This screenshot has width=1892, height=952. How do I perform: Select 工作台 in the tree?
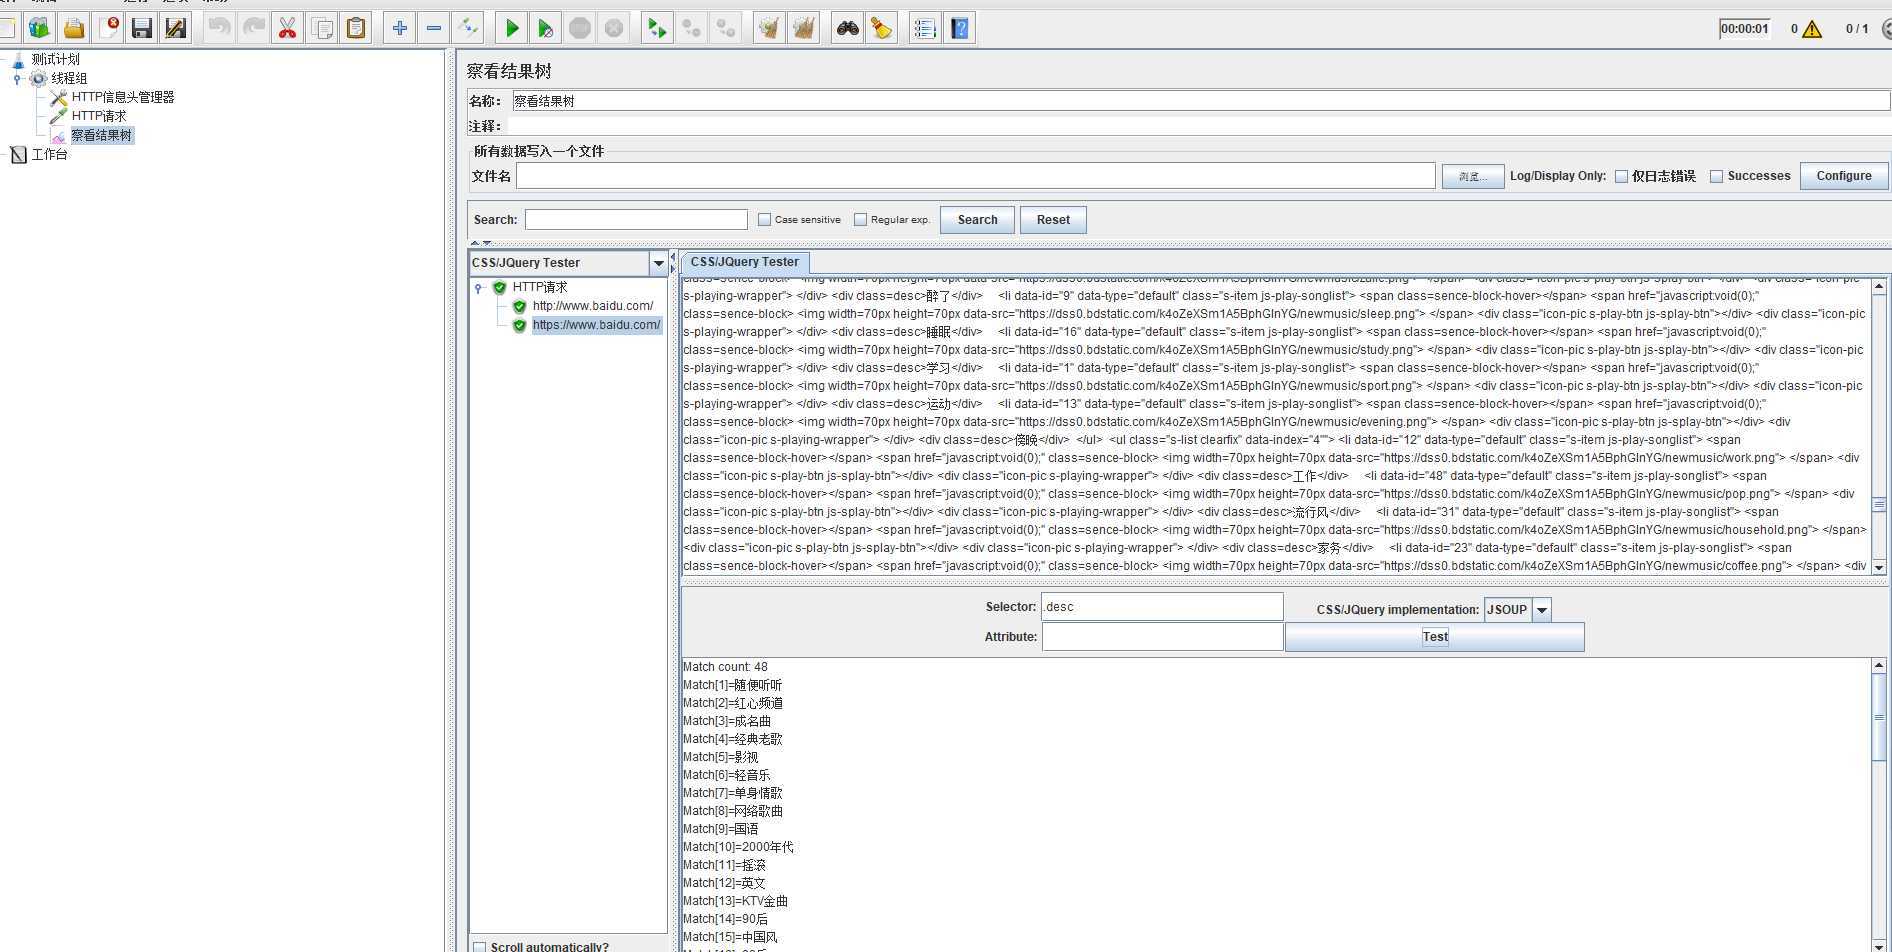point(49,155)
